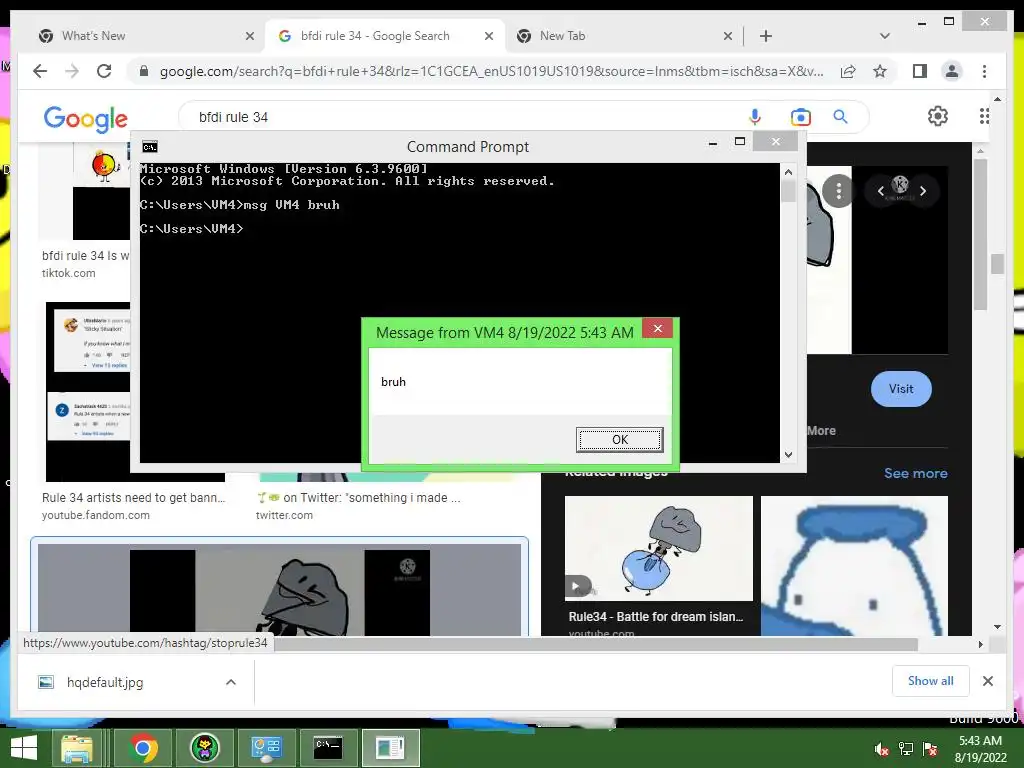Click the network tray icon
Screen dimensions: 1024x768
[906, 749]
